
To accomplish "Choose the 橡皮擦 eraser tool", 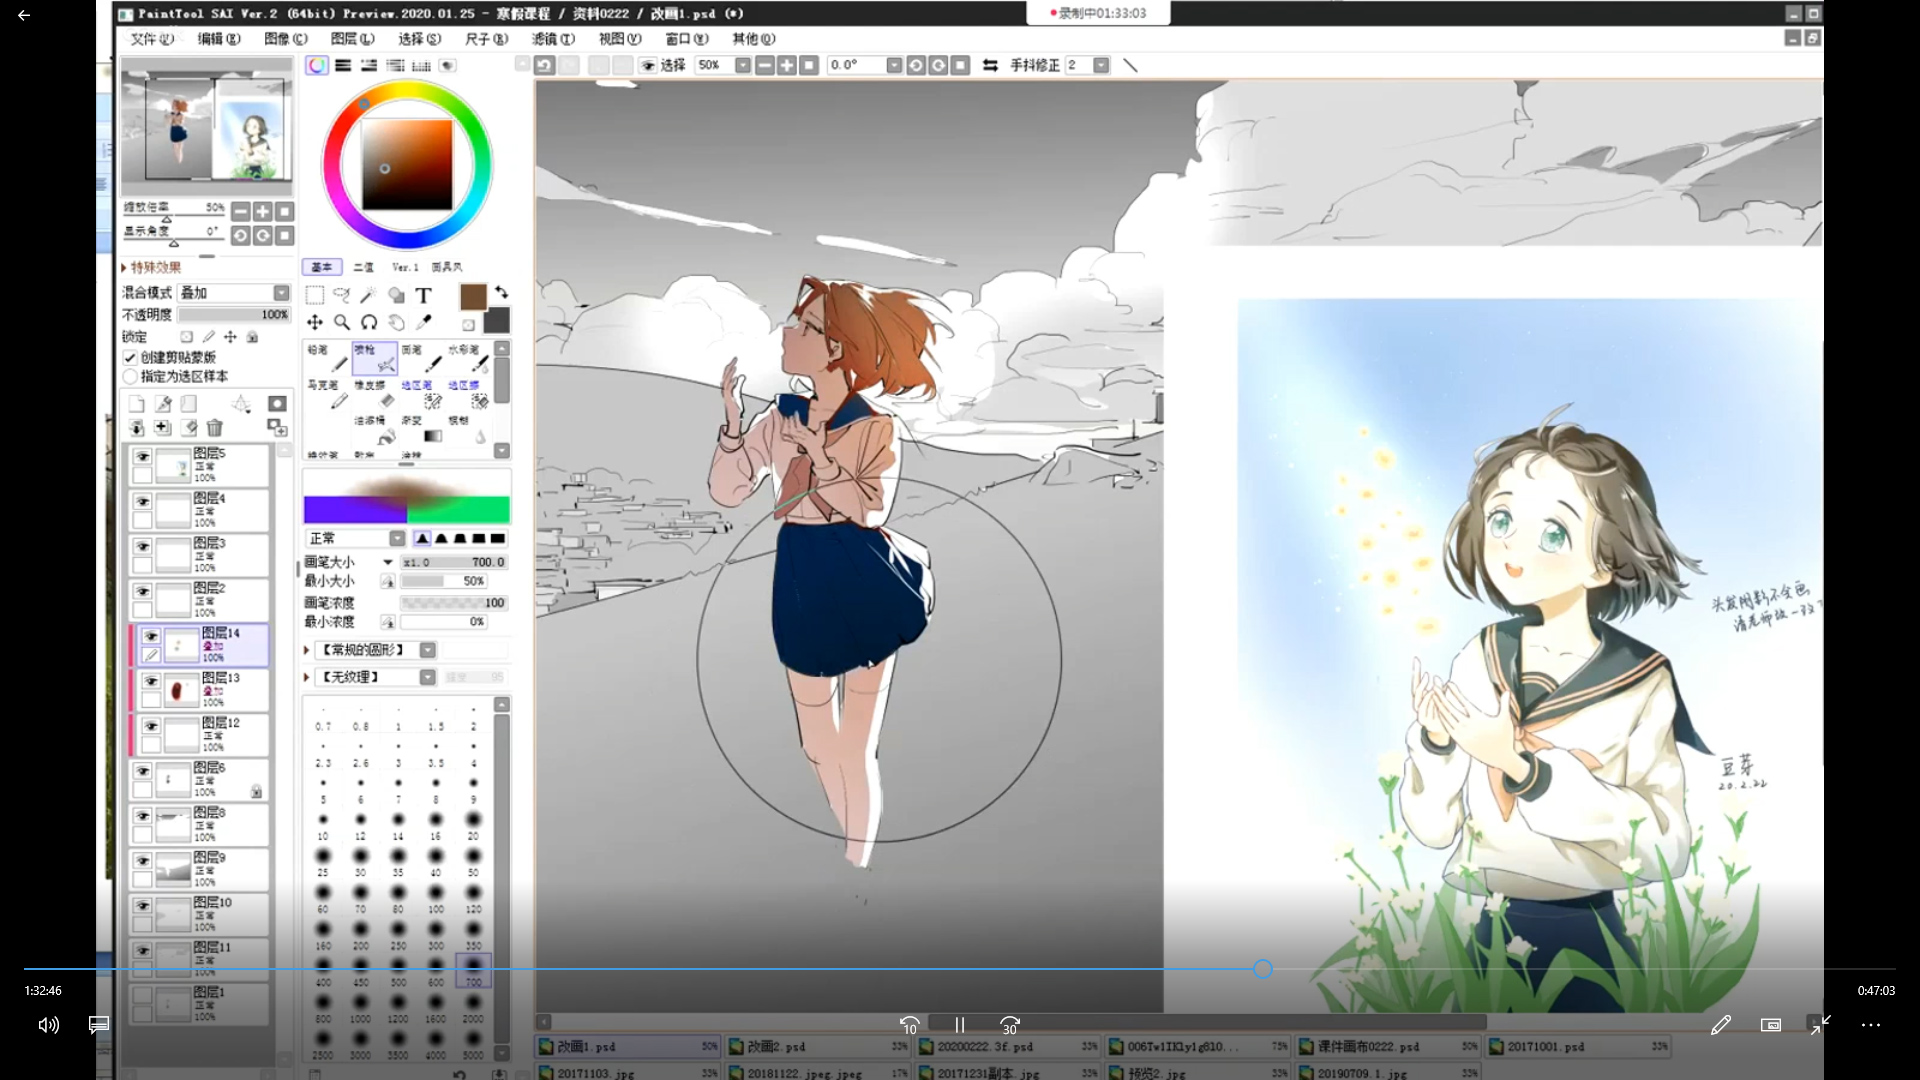I will coord(374,394).
